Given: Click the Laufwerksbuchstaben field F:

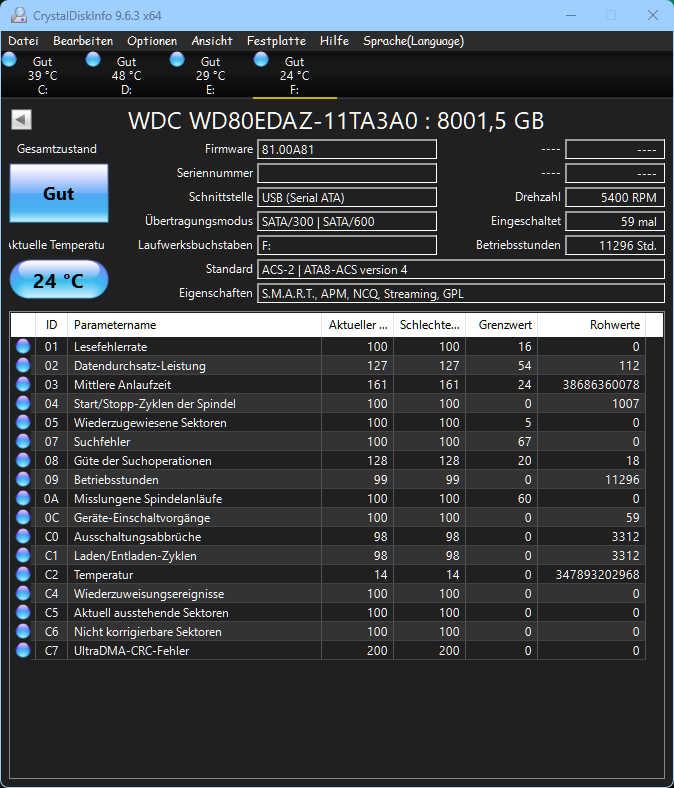Looking at the screenshot, I should (347, 246).
